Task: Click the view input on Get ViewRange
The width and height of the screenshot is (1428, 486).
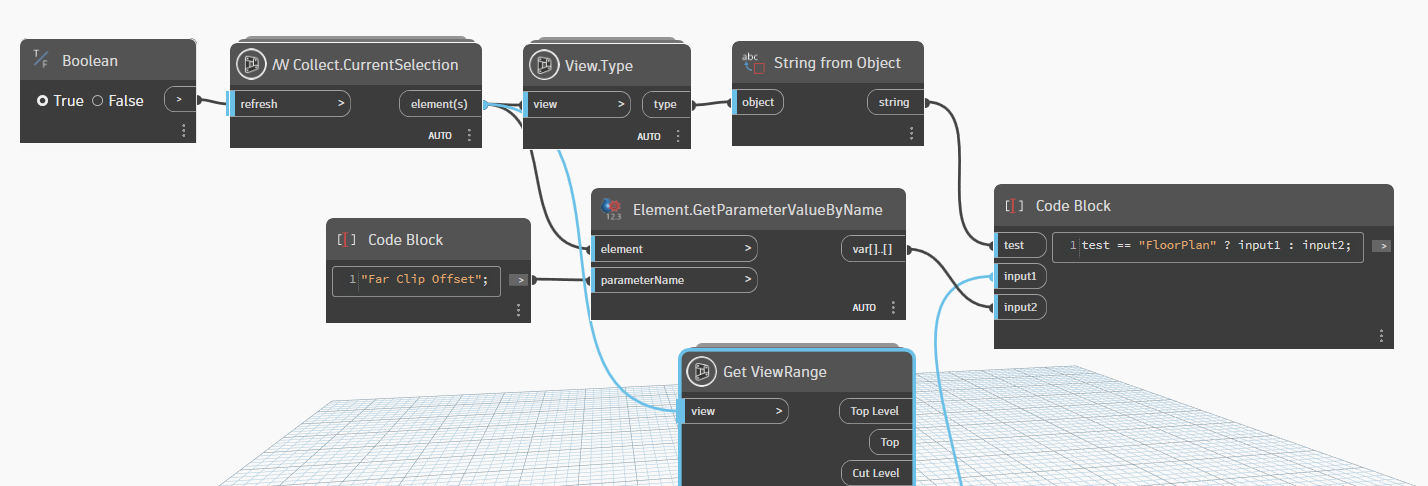Action: pos(735,411)
